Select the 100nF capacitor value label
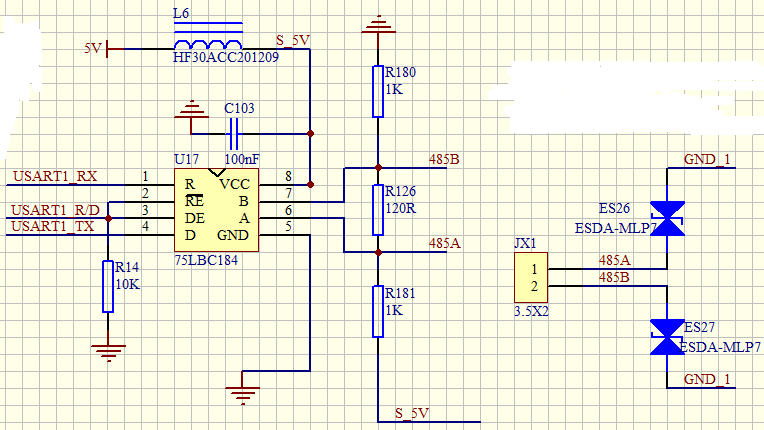The height and width of the screenshot is (430, 764). pos(243,159)
